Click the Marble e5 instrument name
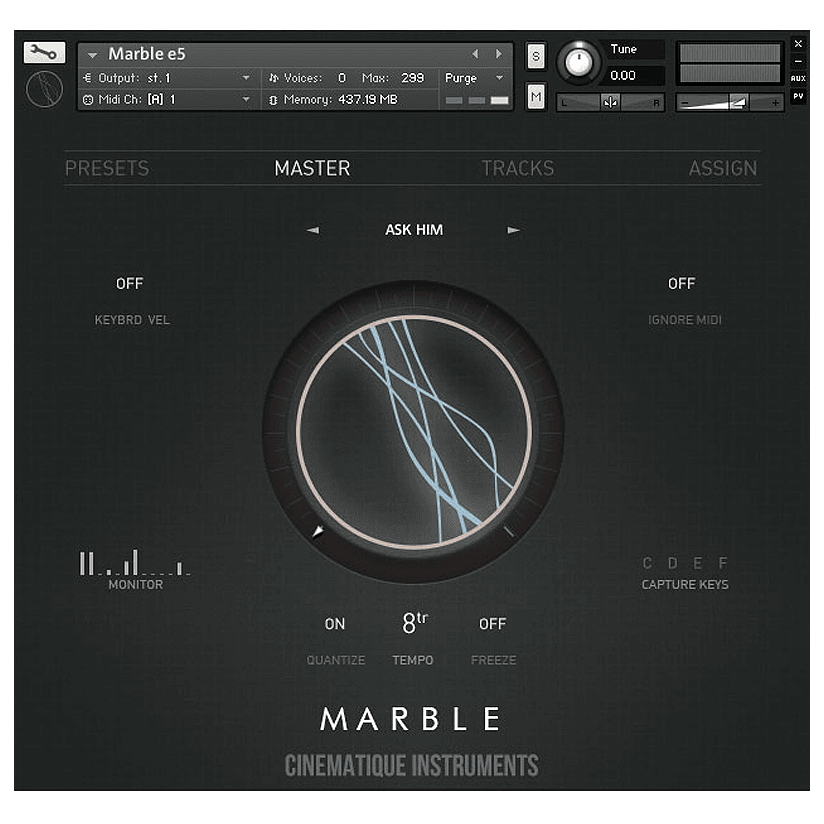824x824 pixels. (x=147, y=54)
